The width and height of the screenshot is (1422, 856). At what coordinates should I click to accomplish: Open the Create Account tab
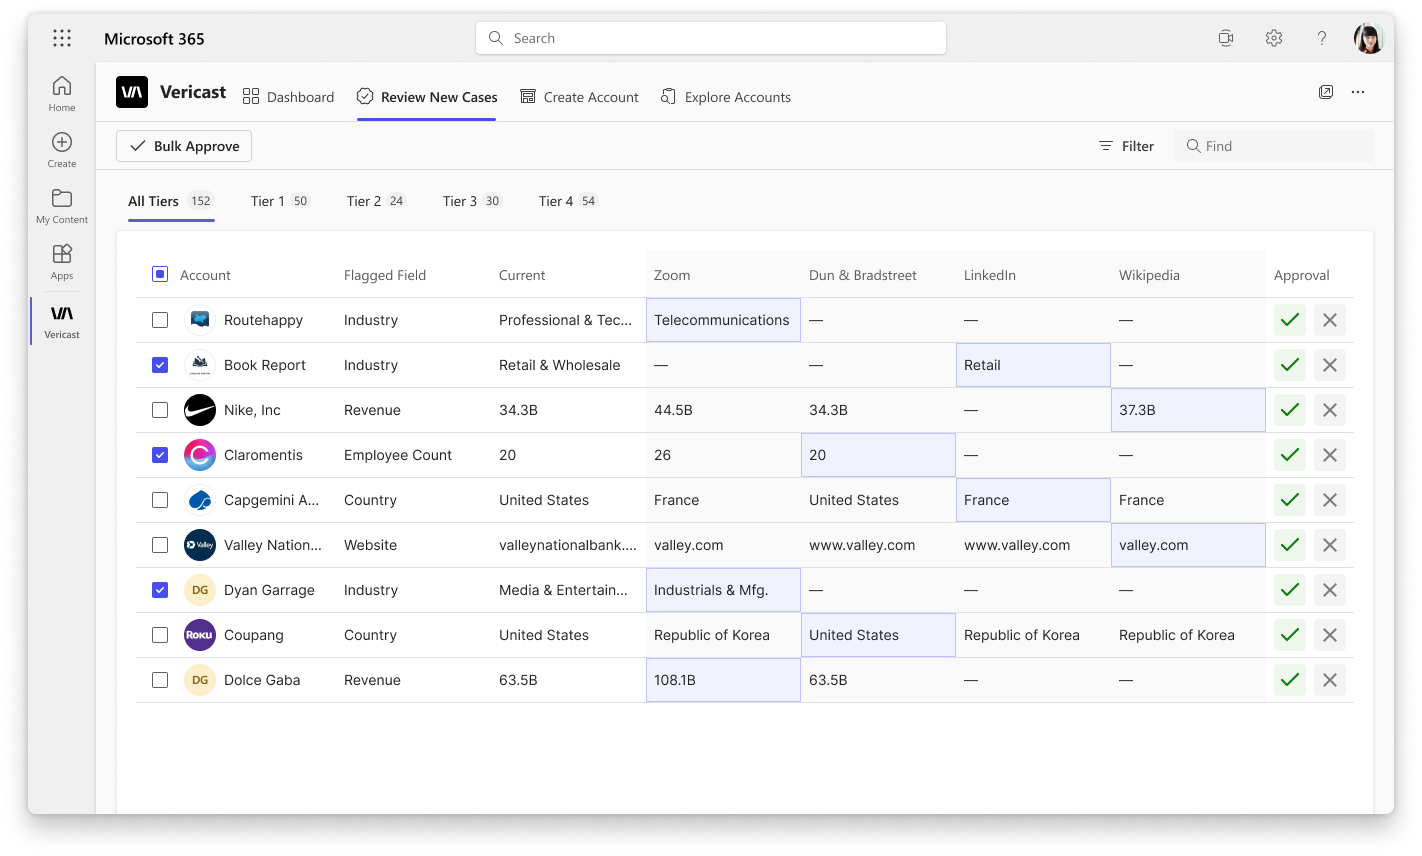pyautogui.click(x=579, y=97)
